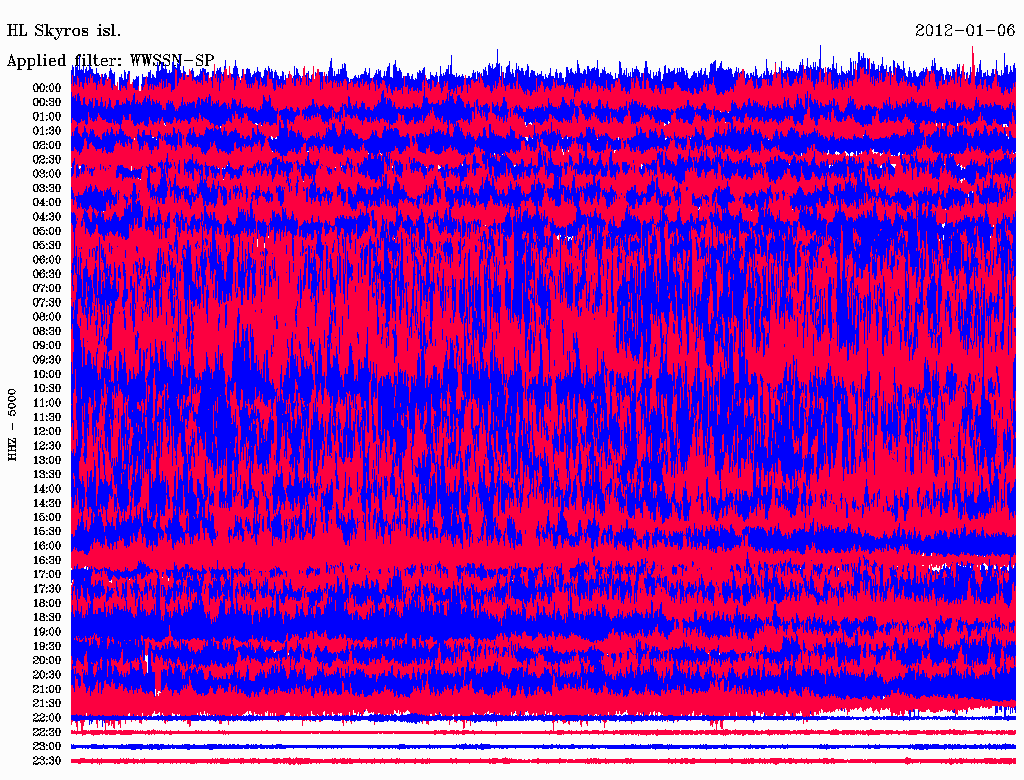Viewport: 1024px width, 780px height.
Task: Click the red 23:30 seismogram trace
Action: [x=543, y=761]
